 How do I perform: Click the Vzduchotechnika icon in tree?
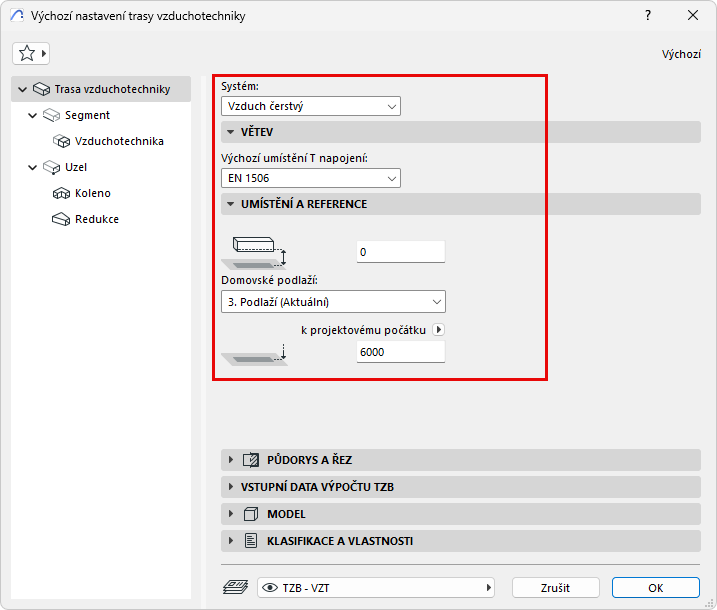click(x=62, y=141)
